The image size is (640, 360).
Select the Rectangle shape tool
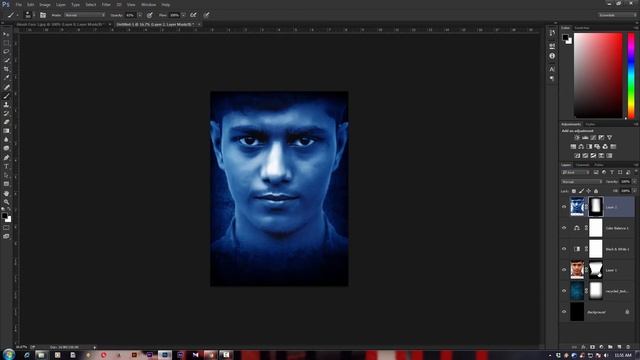click(6, 184)
